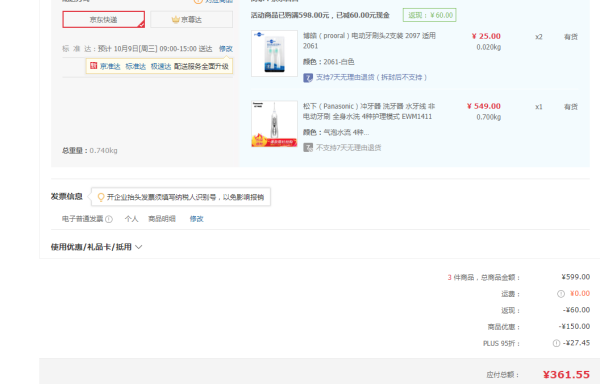Click the 标准达 link
This screenshot has height=384, width=600.
(135, 67)
